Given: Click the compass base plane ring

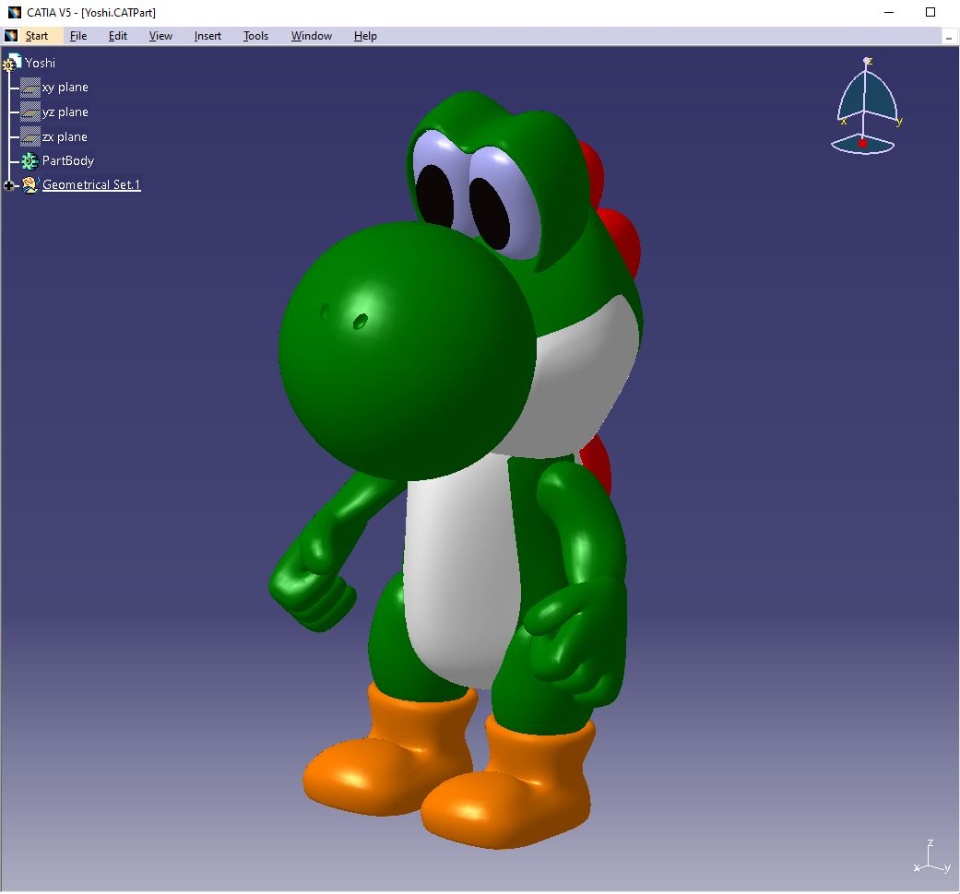Looking at the screenshot, I should click(863, 145).
